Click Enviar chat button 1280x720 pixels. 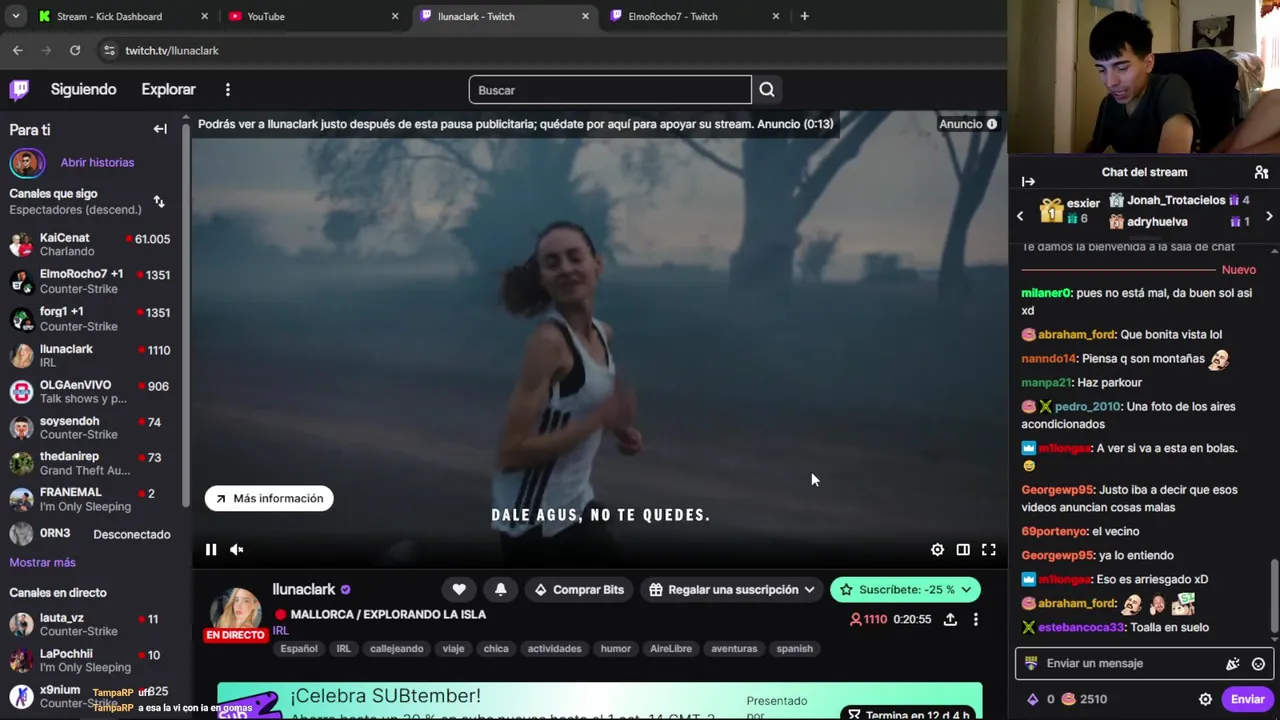[1247, 699]
